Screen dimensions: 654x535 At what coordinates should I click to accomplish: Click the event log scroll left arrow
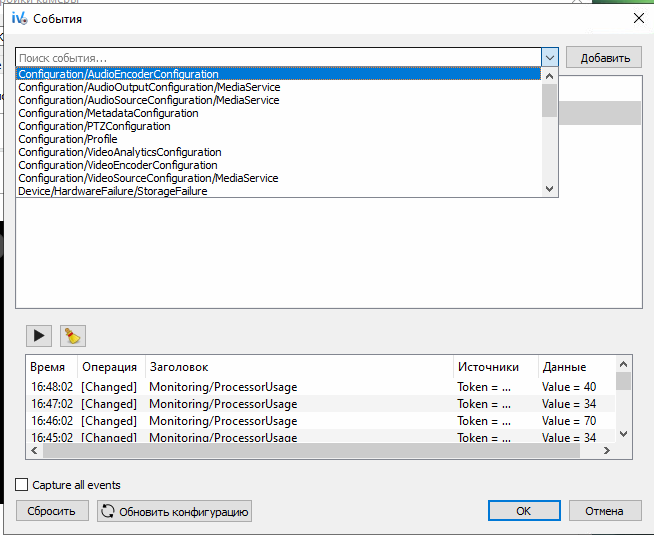click(34, 450)
